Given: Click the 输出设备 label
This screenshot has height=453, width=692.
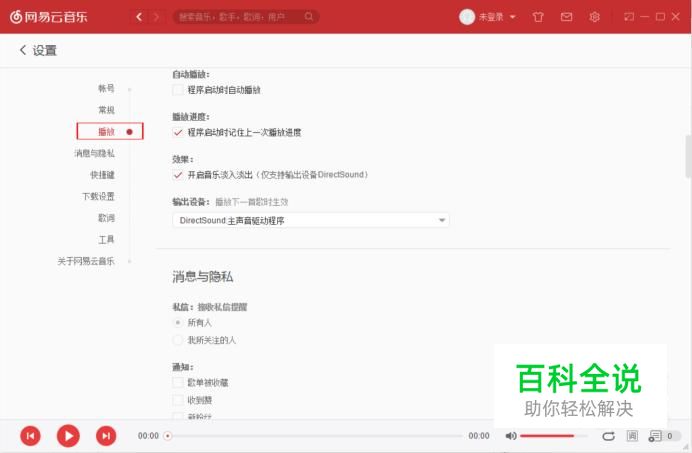Looking at the screenshot, I should pos(191,202).
